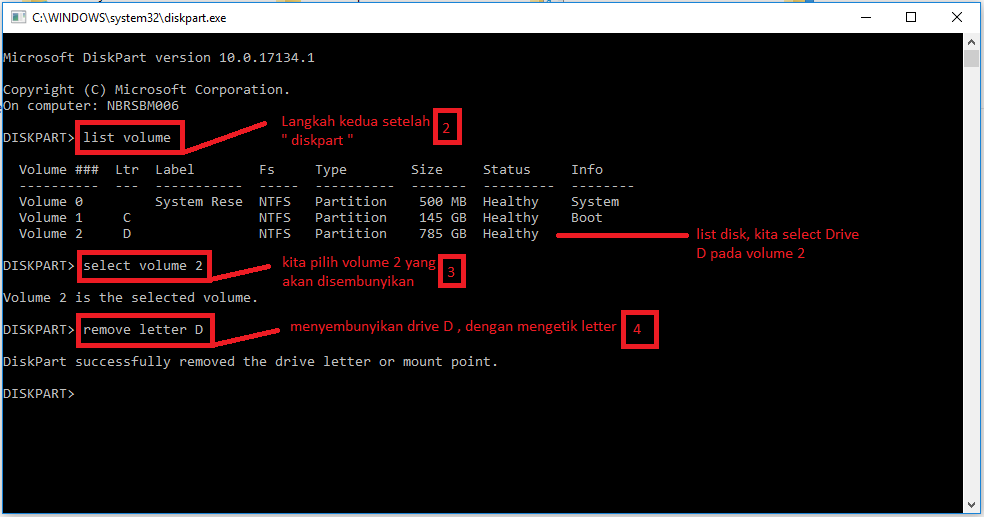Click the scrollbar up arrow
The image size is (984, 517).
[x=971, y=42]
